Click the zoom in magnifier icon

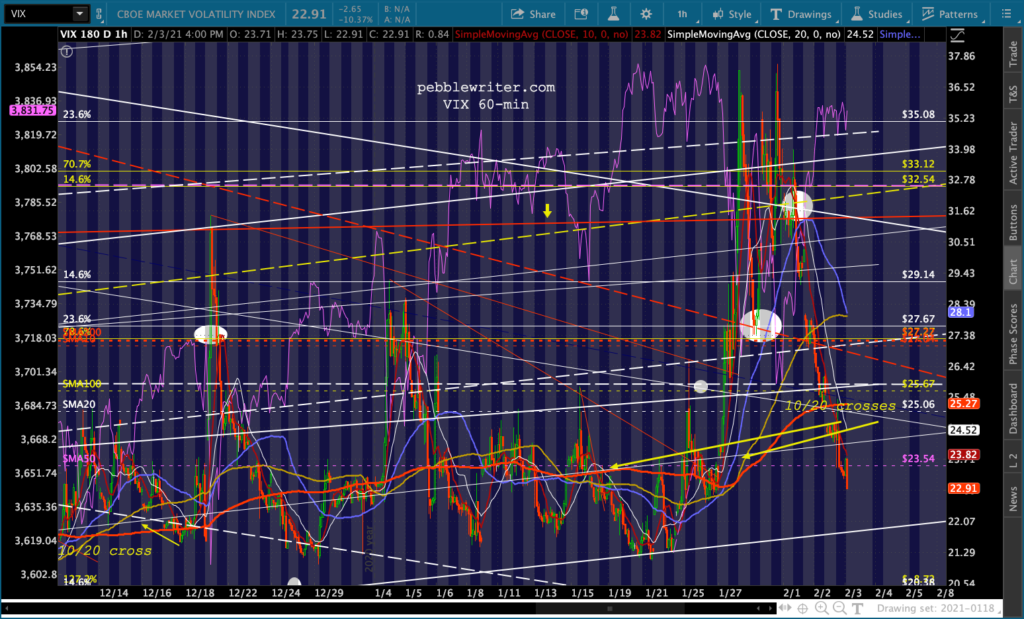821,608
